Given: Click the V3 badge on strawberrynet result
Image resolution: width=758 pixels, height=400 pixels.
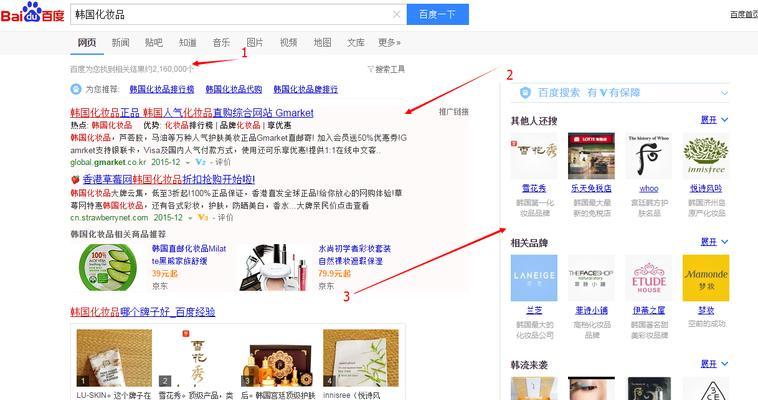Looking at the screenshot, I should pyautogui.click(x=203, y=218).
